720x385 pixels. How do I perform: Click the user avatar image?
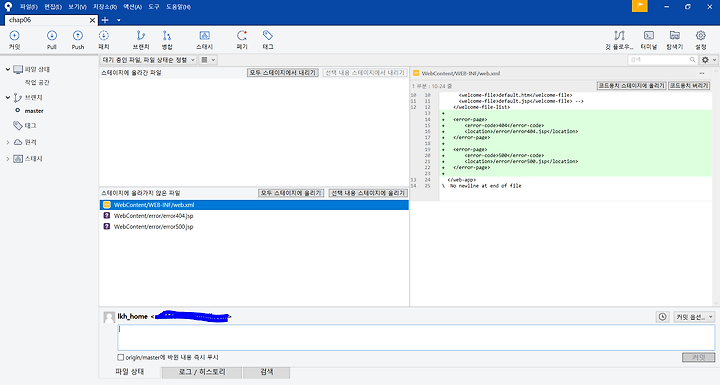[x=109, y=317]
